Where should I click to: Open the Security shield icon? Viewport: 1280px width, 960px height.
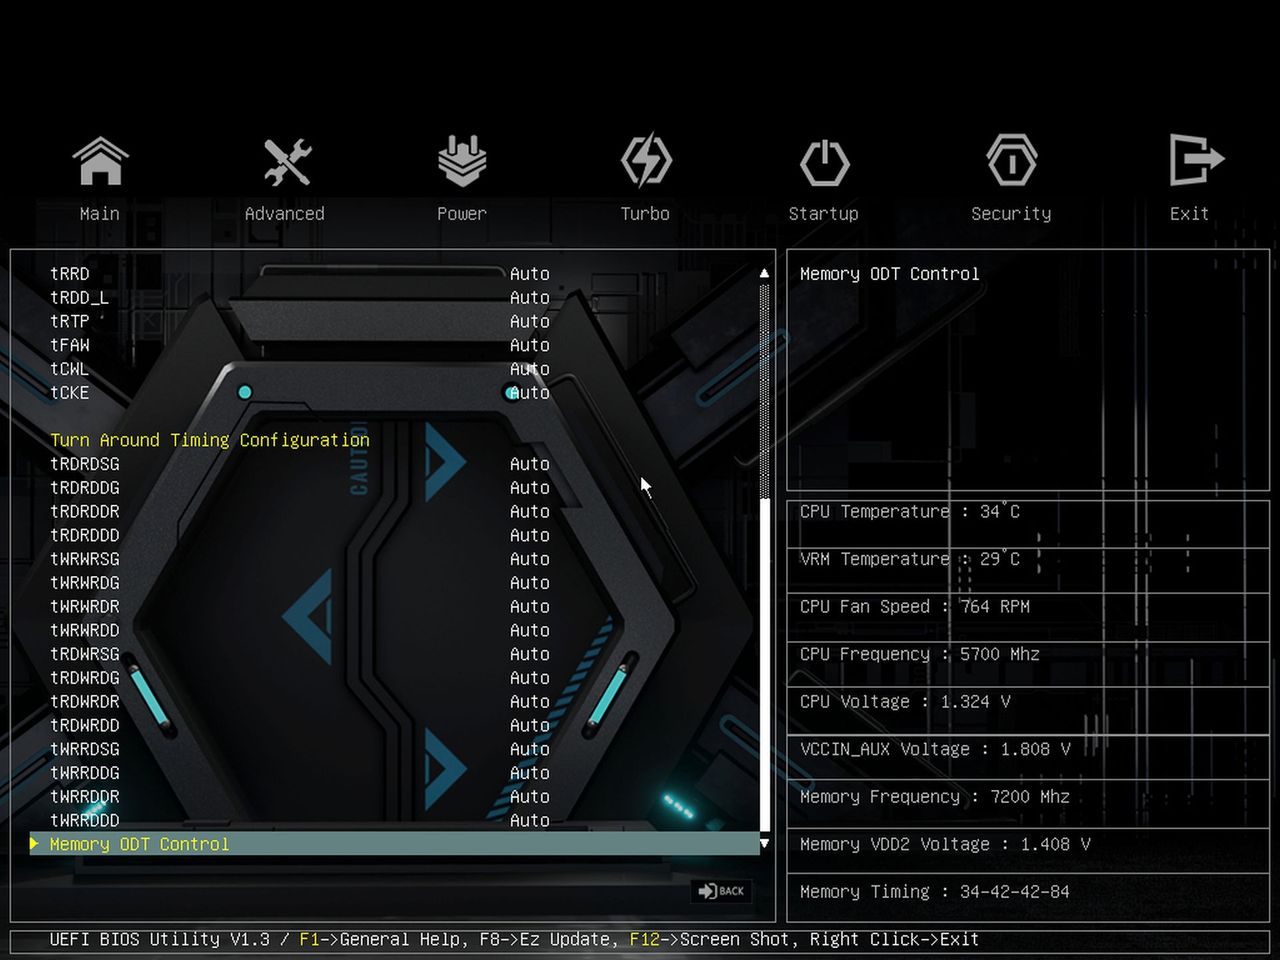tap(1011, 160)
